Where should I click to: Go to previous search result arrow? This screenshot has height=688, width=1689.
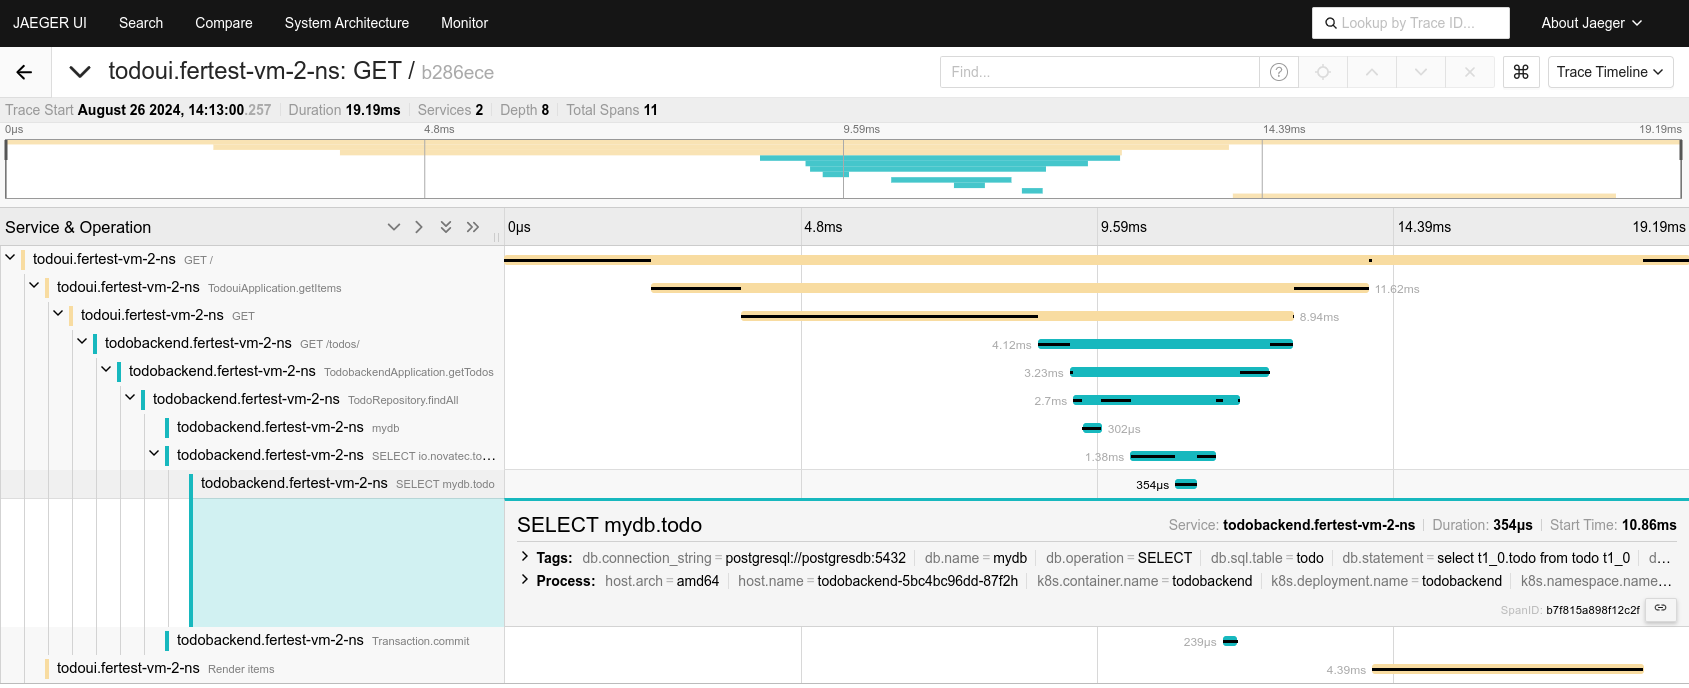coord(1372,72)
